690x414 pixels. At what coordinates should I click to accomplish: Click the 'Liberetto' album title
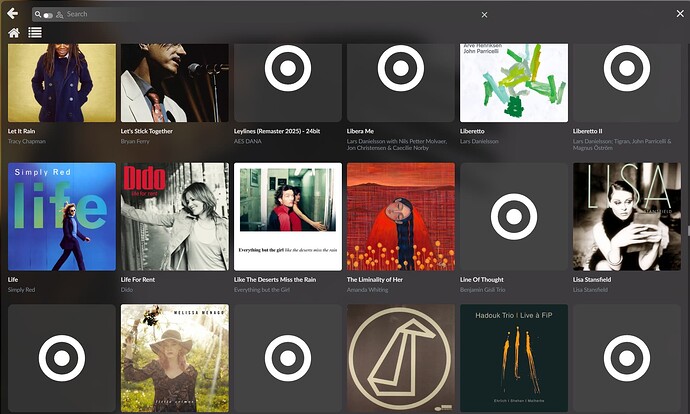472,131
